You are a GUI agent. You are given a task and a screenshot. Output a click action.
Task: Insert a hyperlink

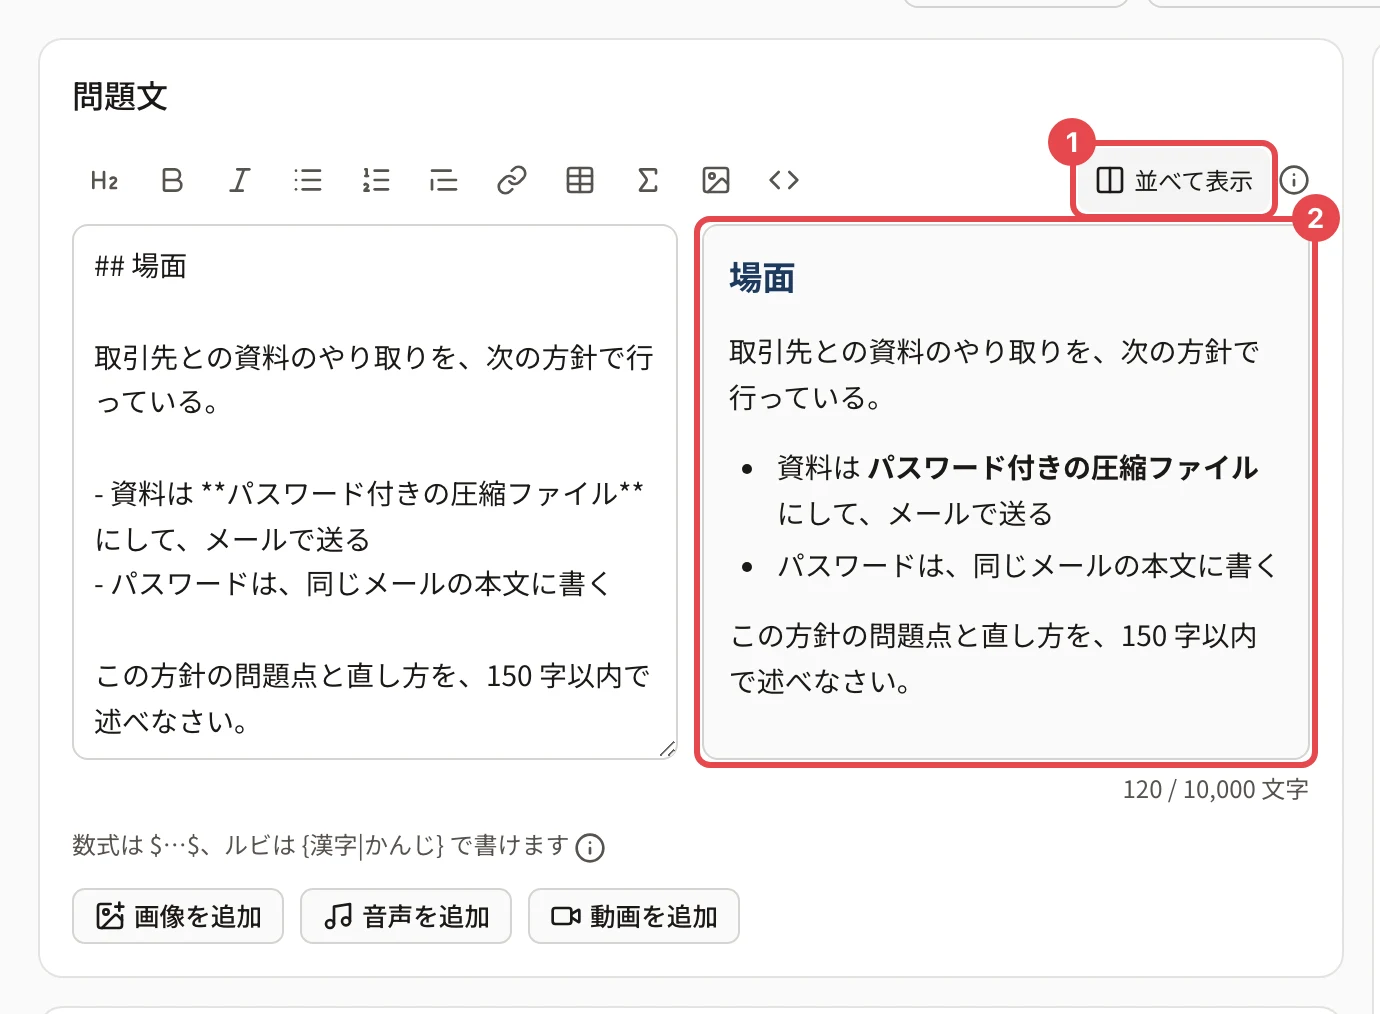point(512,180)
